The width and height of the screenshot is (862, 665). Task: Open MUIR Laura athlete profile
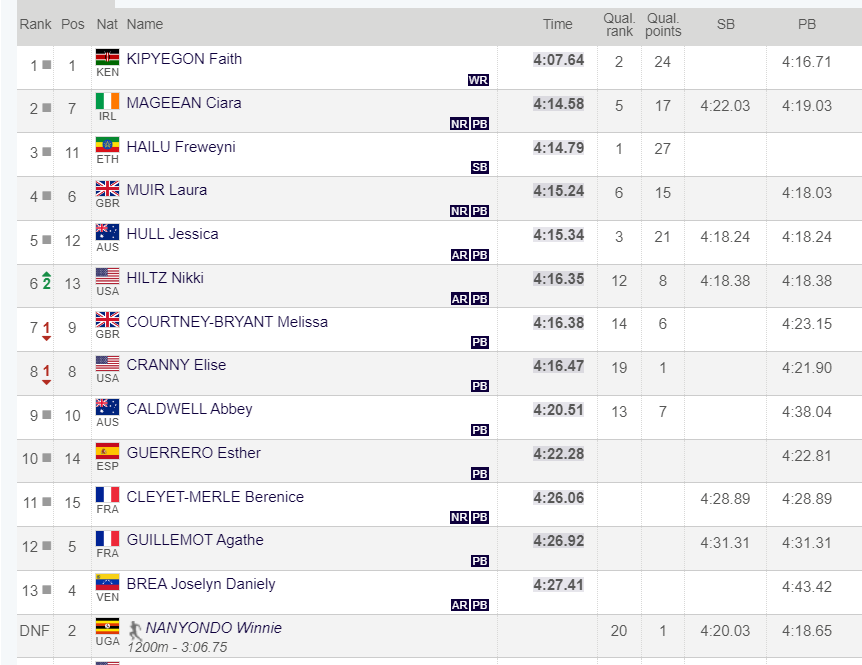pyautogui.click(x=167, y=190)
